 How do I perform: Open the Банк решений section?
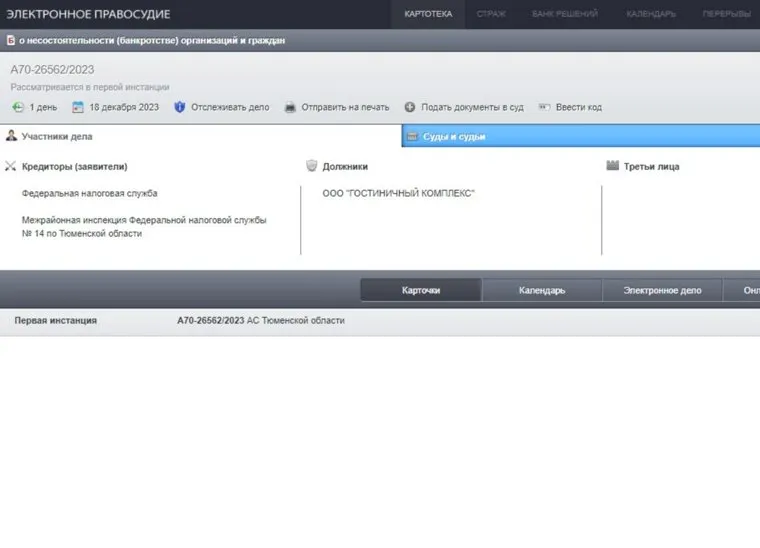tap(565, 14)
